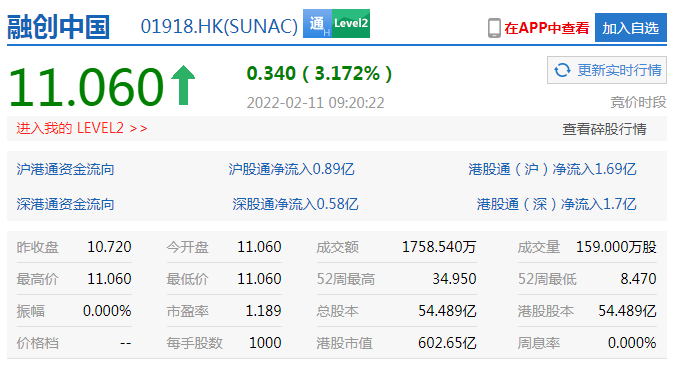Open 深港通资金流向 link

65,204
